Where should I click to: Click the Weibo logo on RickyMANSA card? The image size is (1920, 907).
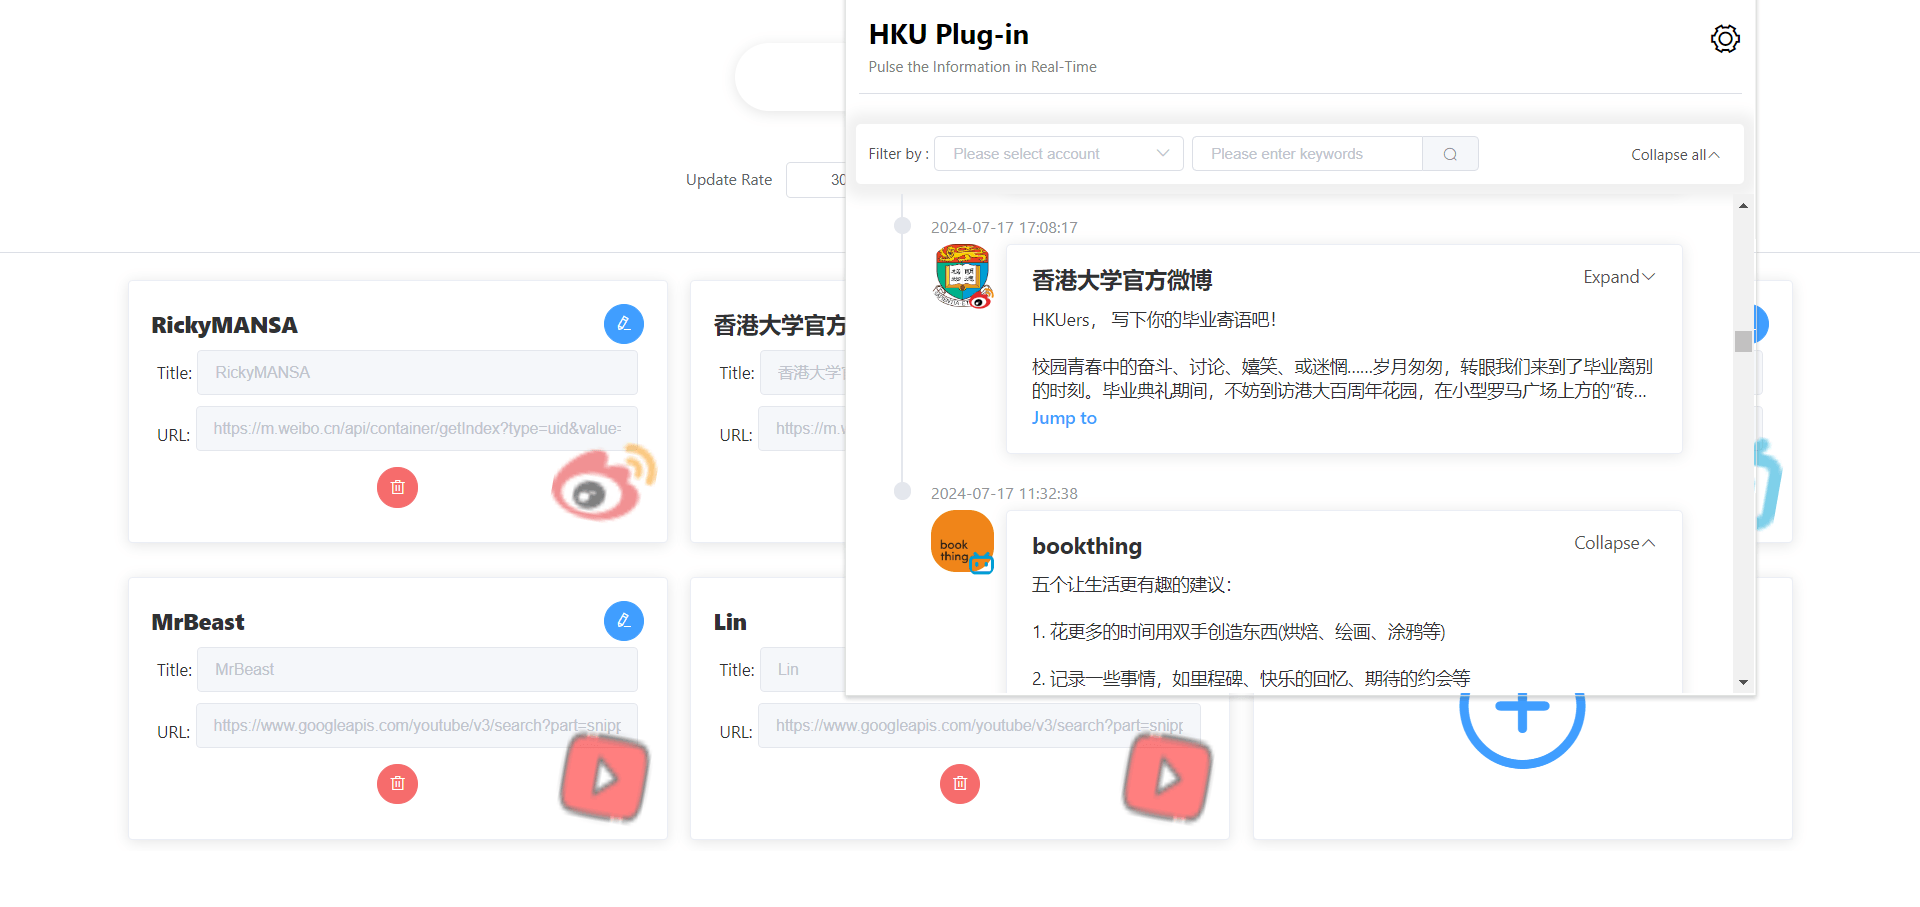604,484
